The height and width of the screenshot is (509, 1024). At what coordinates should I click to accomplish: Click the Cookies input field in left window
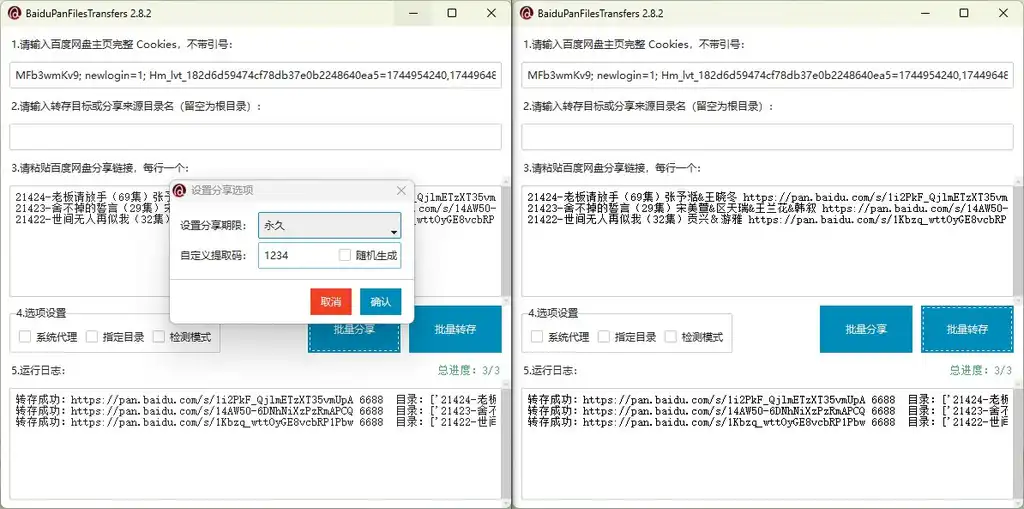click(x=255, y=76)
